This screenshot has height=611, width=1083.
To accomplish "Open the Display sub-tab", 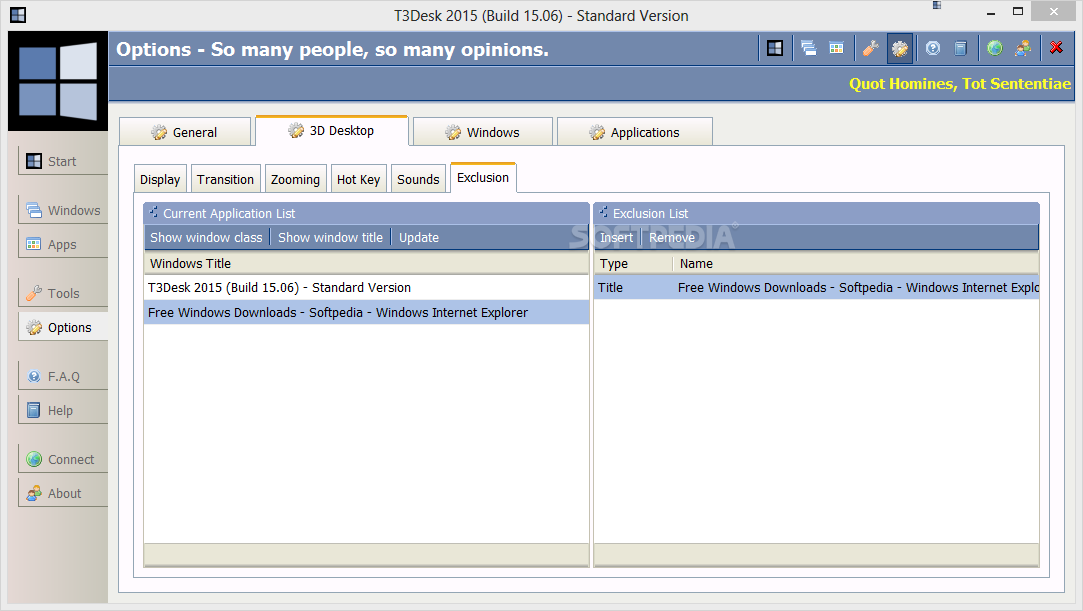I will click(160, 180).
